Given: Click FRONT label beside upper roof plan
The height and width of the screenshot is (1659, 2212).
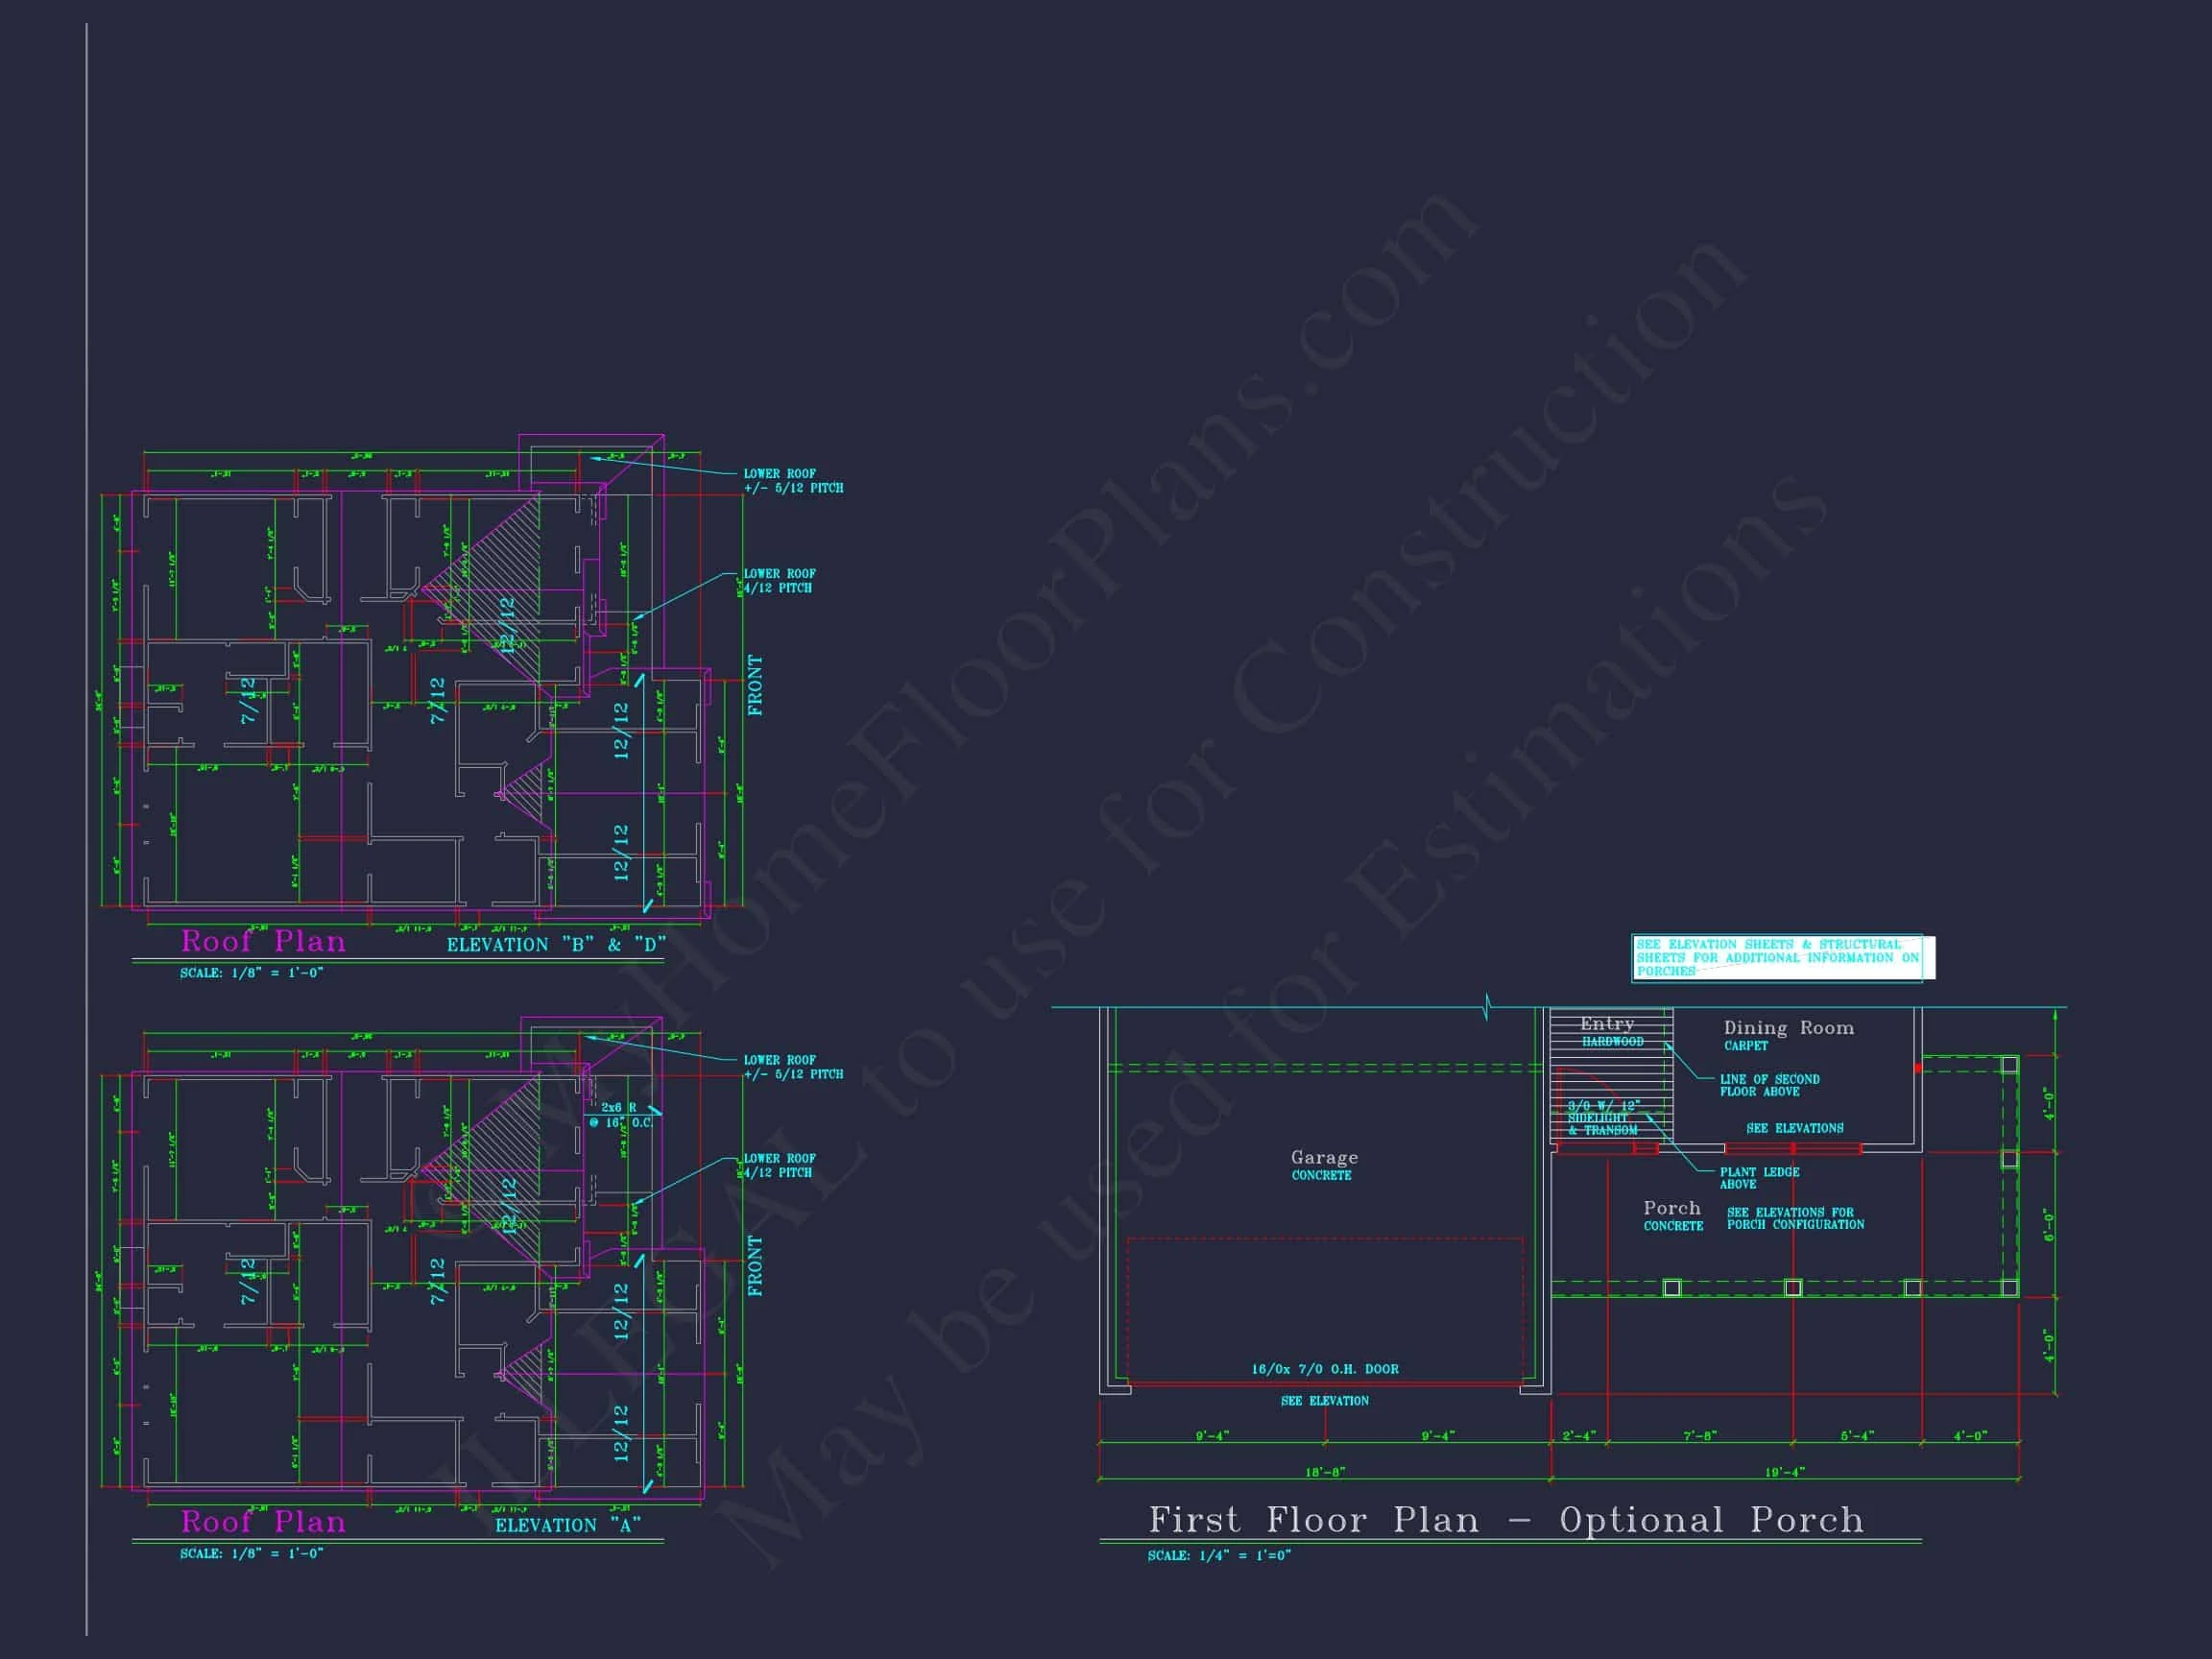Looking at the screenshot, I should click(755, 685).
